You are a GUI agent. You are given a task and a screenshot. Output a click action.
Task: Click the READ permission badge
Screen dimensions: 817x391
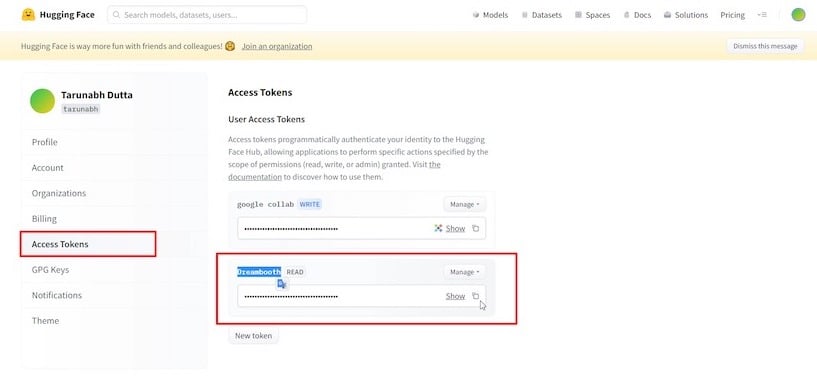pyautogui.click(x=295, y=272)
